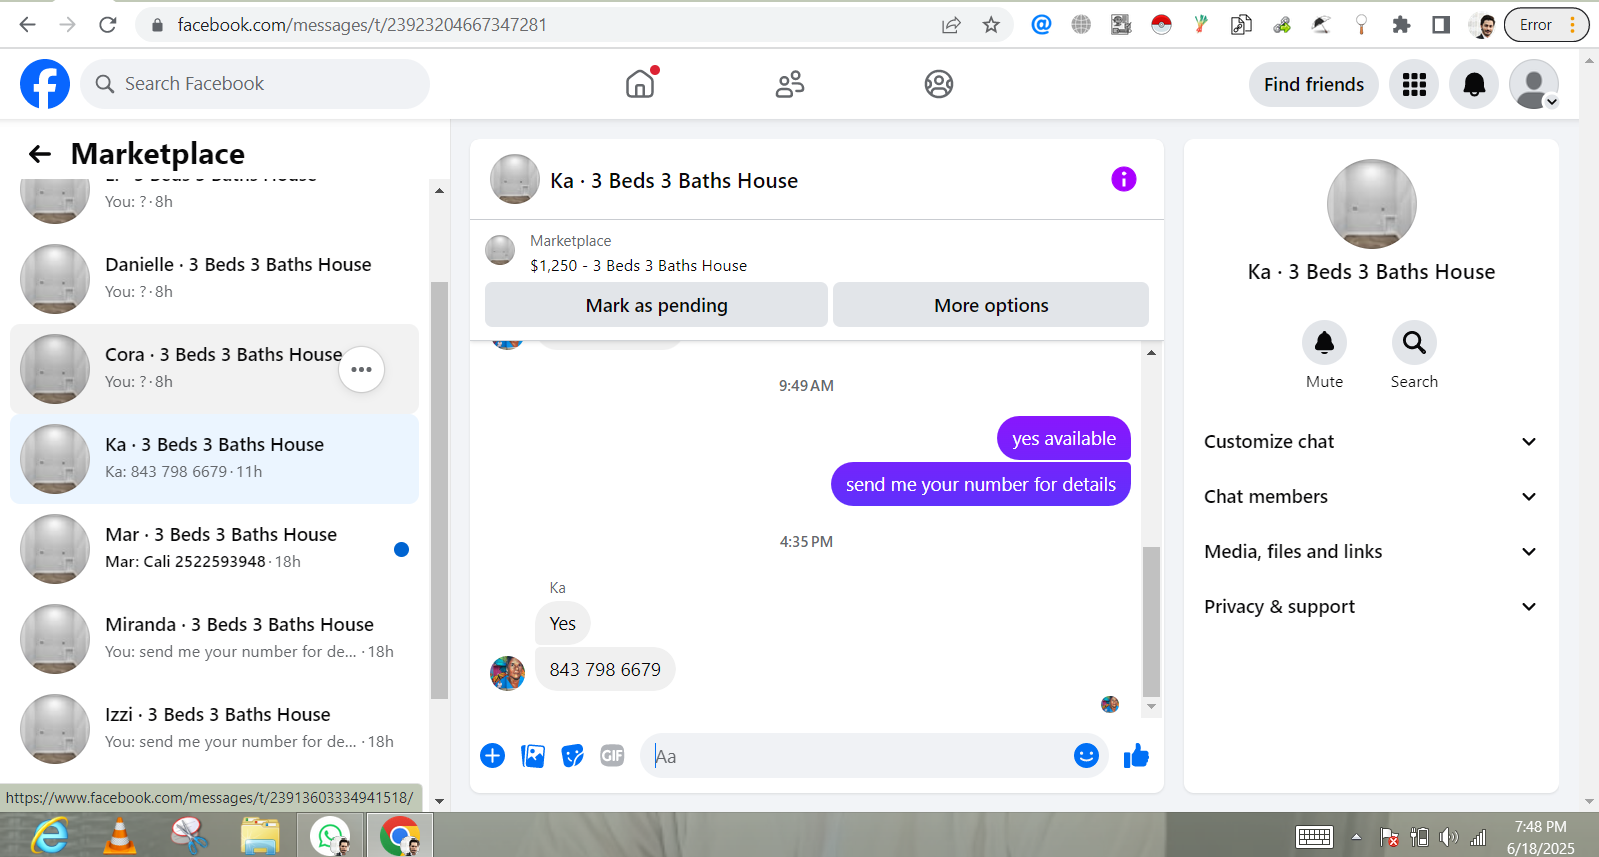This screenshot has height=857, width=1599.
Task: Open the account profile avatar menu
Action: pyautogui.click(x=1534, y=84)
